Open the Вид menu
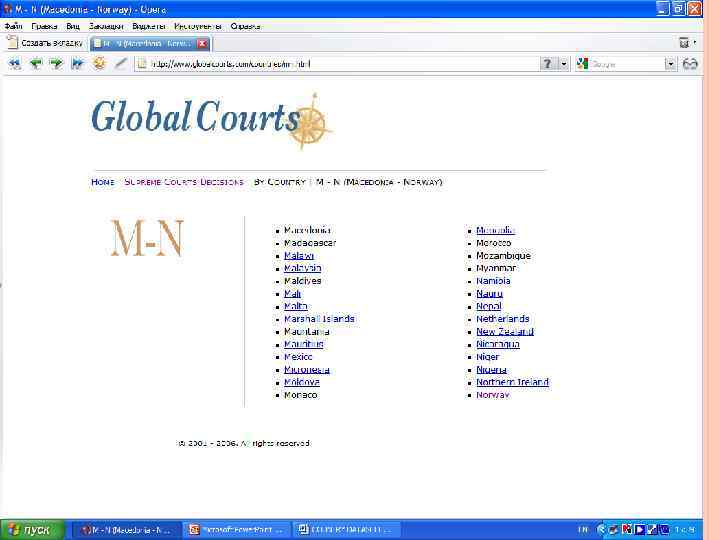720x540 pixels. point(73,26)
